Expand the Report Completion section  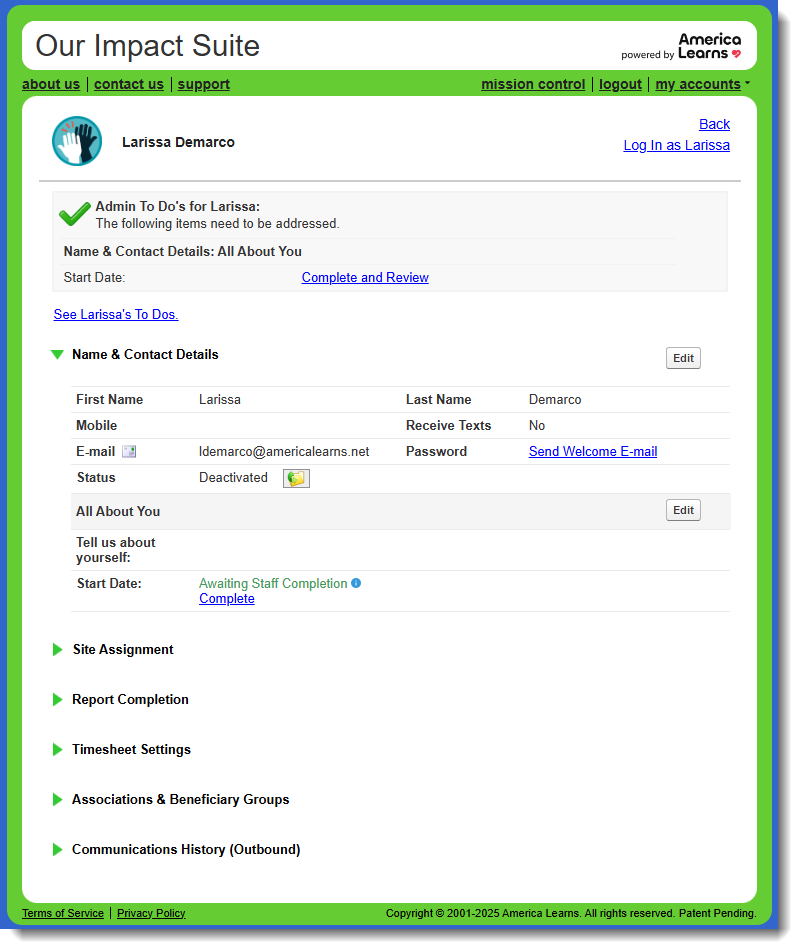(58, 699)
